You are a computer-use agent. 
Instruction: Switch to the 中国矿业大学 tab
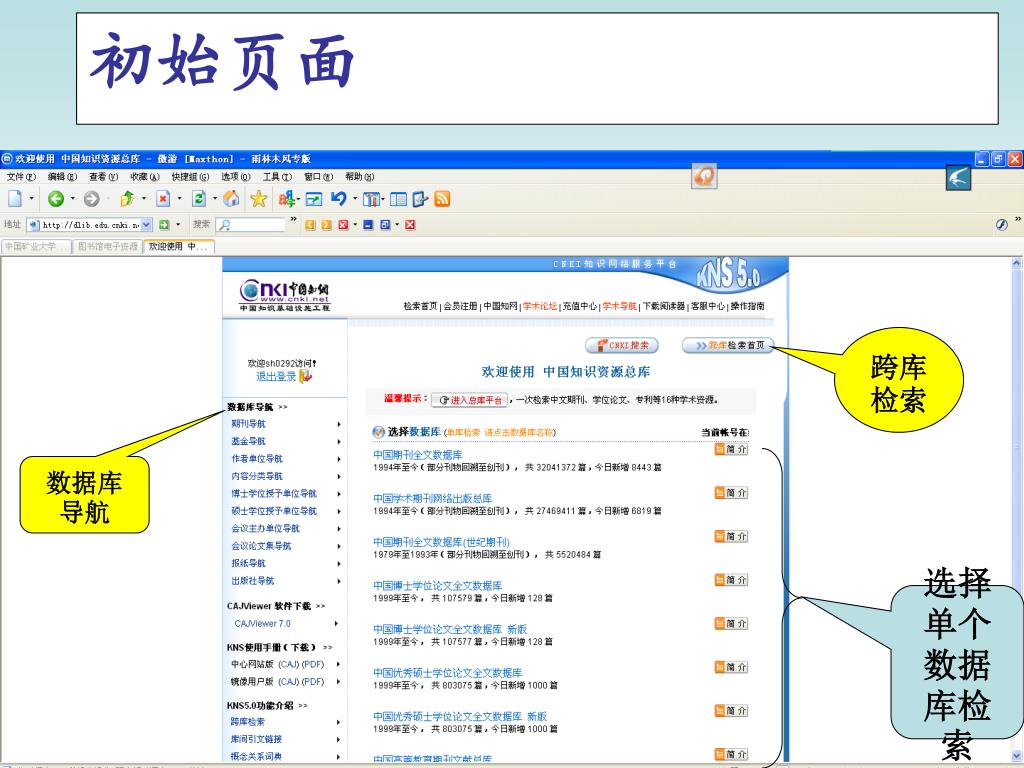coord(36,247)
